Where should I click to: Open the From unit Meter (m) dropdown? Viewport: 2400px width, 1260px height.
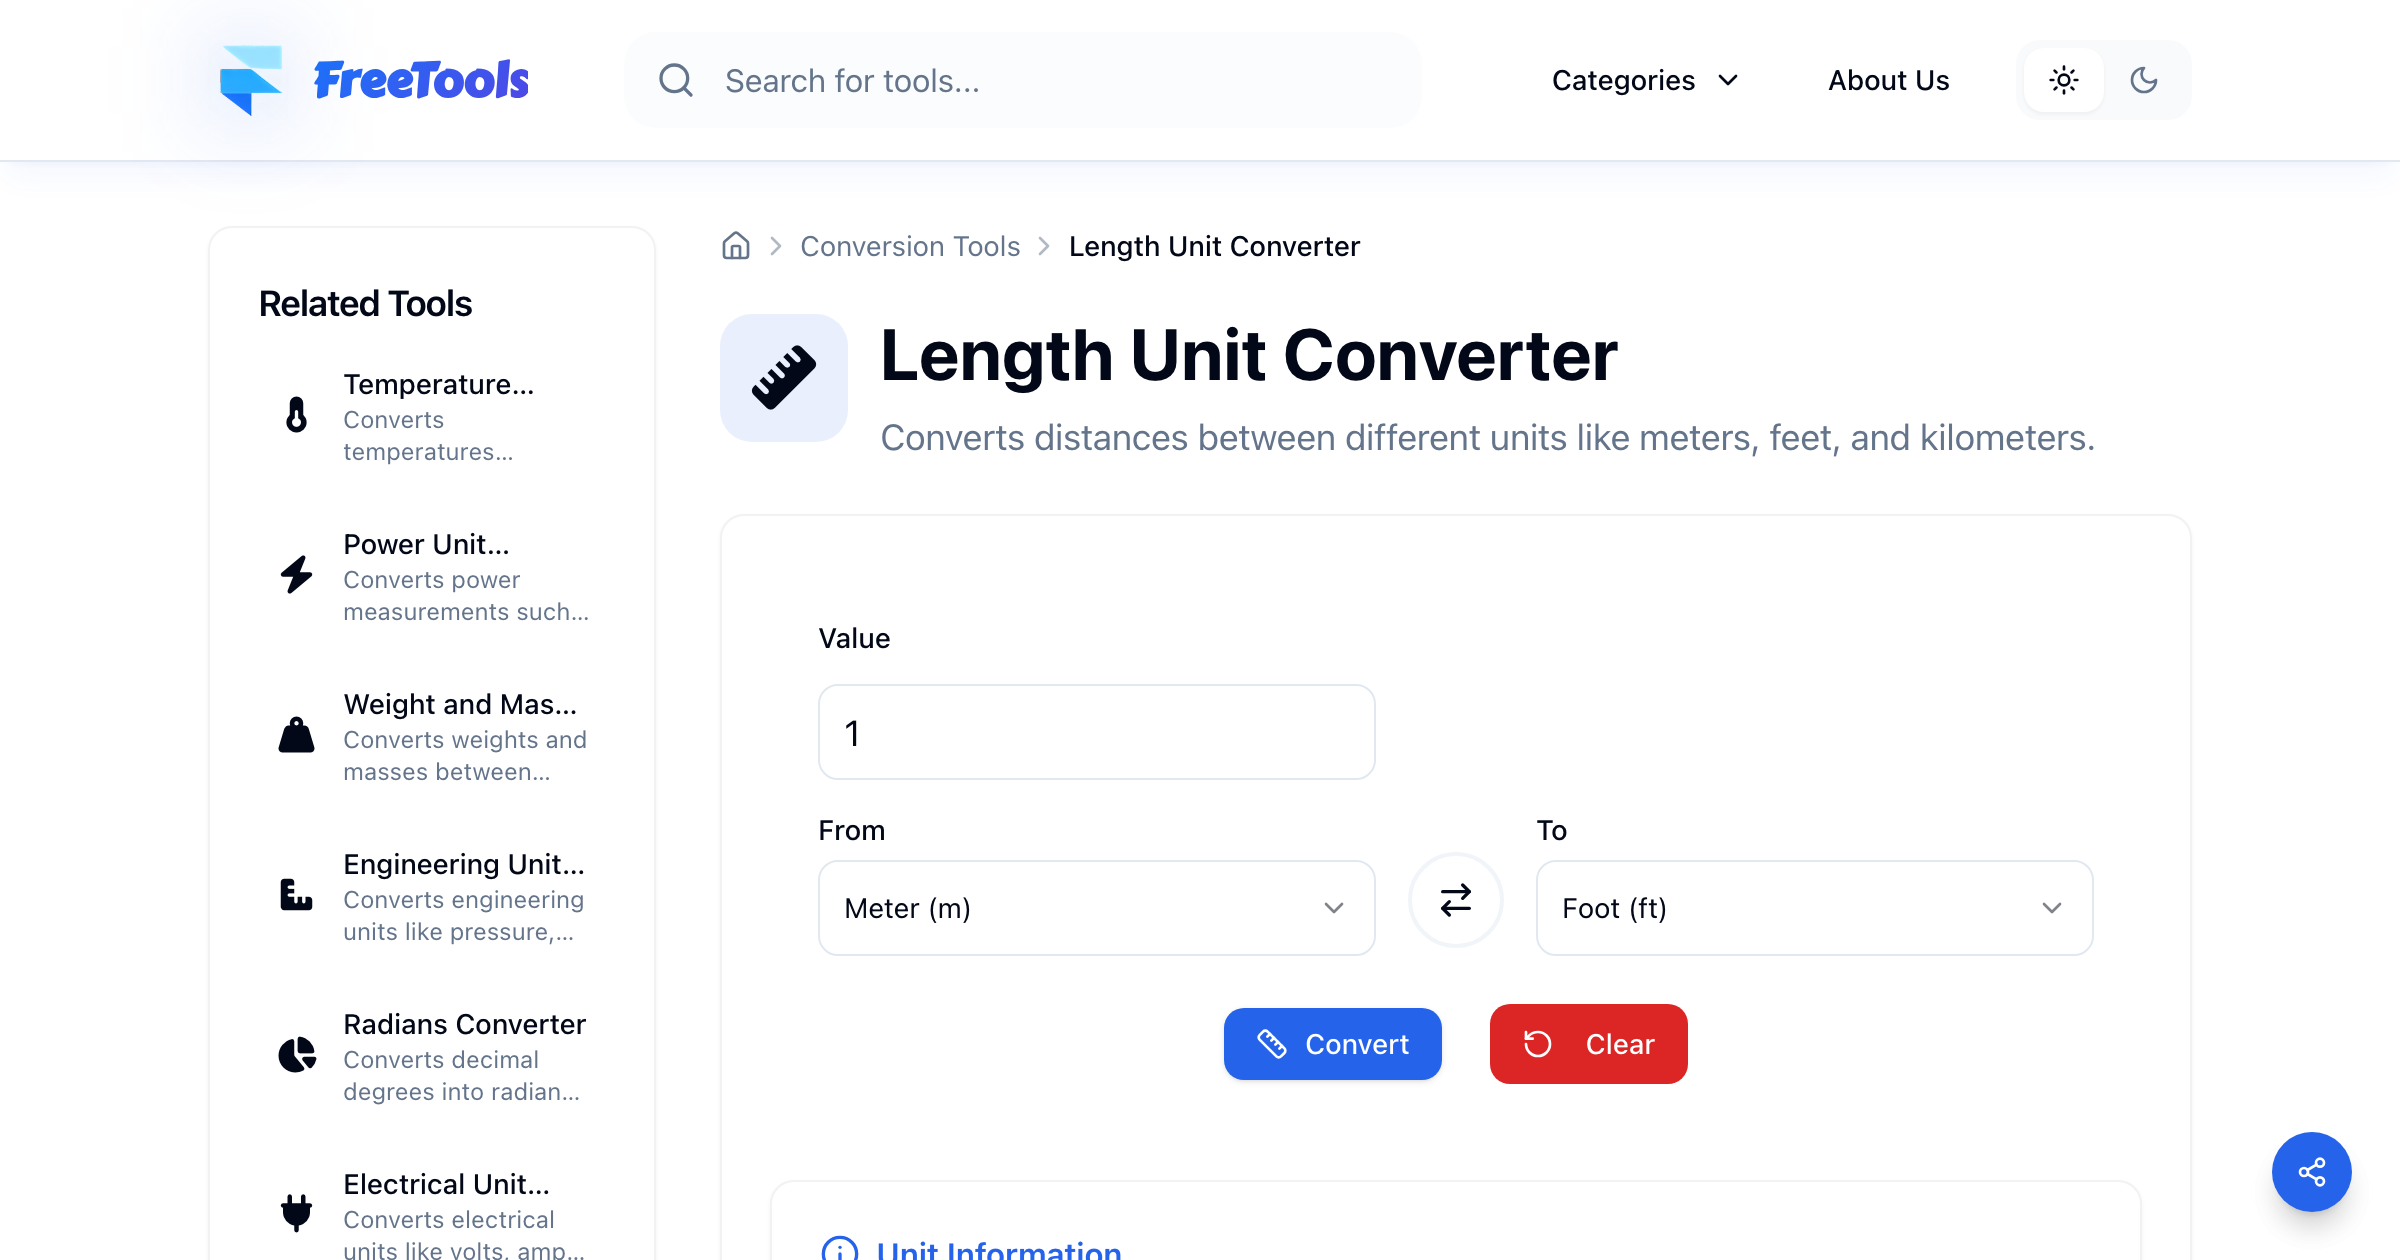point(1097,908)
